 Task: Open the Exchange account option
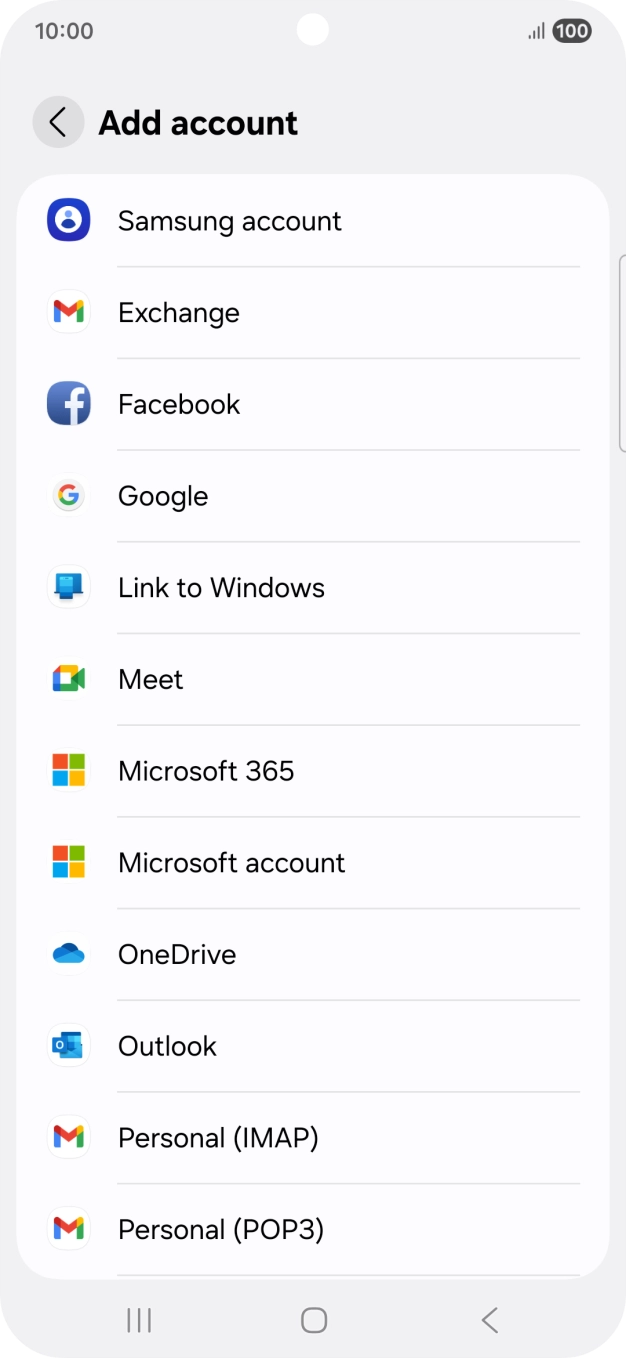179,313
